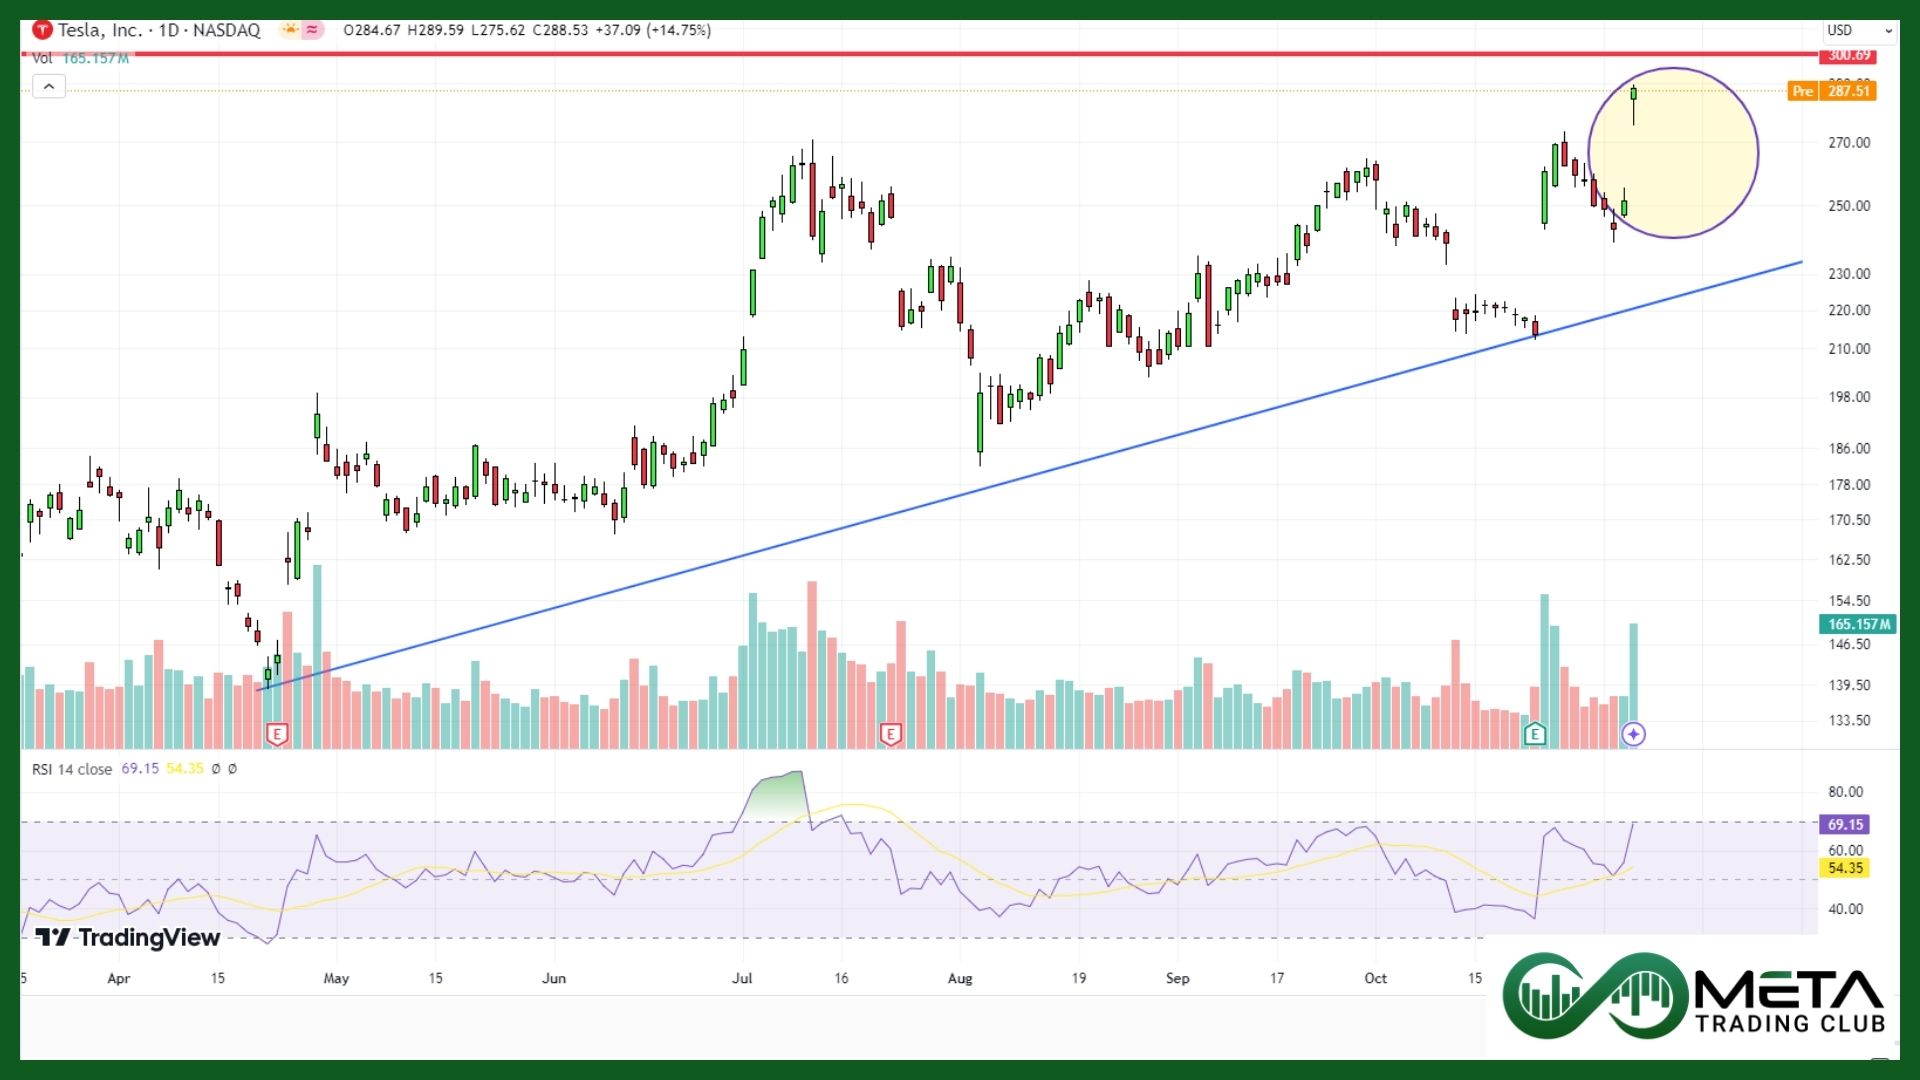Click the 154.50 price axis label
Viewport: 1920px width, 1080px height.
click(x=1849, y=601)
